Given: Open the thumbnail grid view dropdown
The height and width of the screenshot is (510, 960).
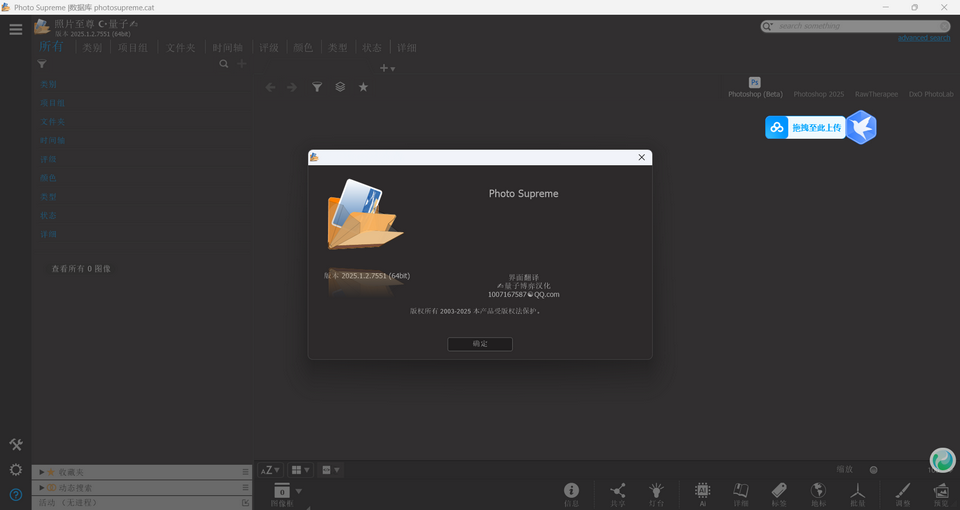Looking at the screenshot, I should [300, 470].
